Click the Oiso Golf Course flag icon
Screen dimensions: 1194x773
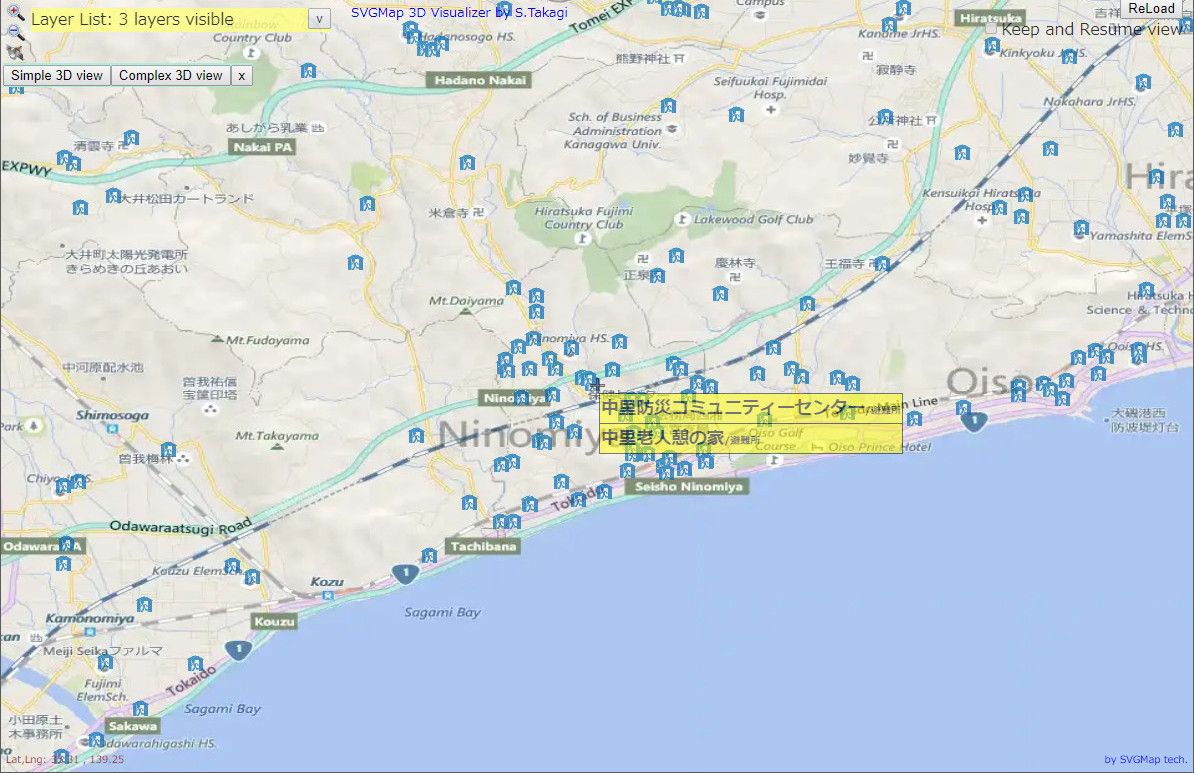(774, 460)
